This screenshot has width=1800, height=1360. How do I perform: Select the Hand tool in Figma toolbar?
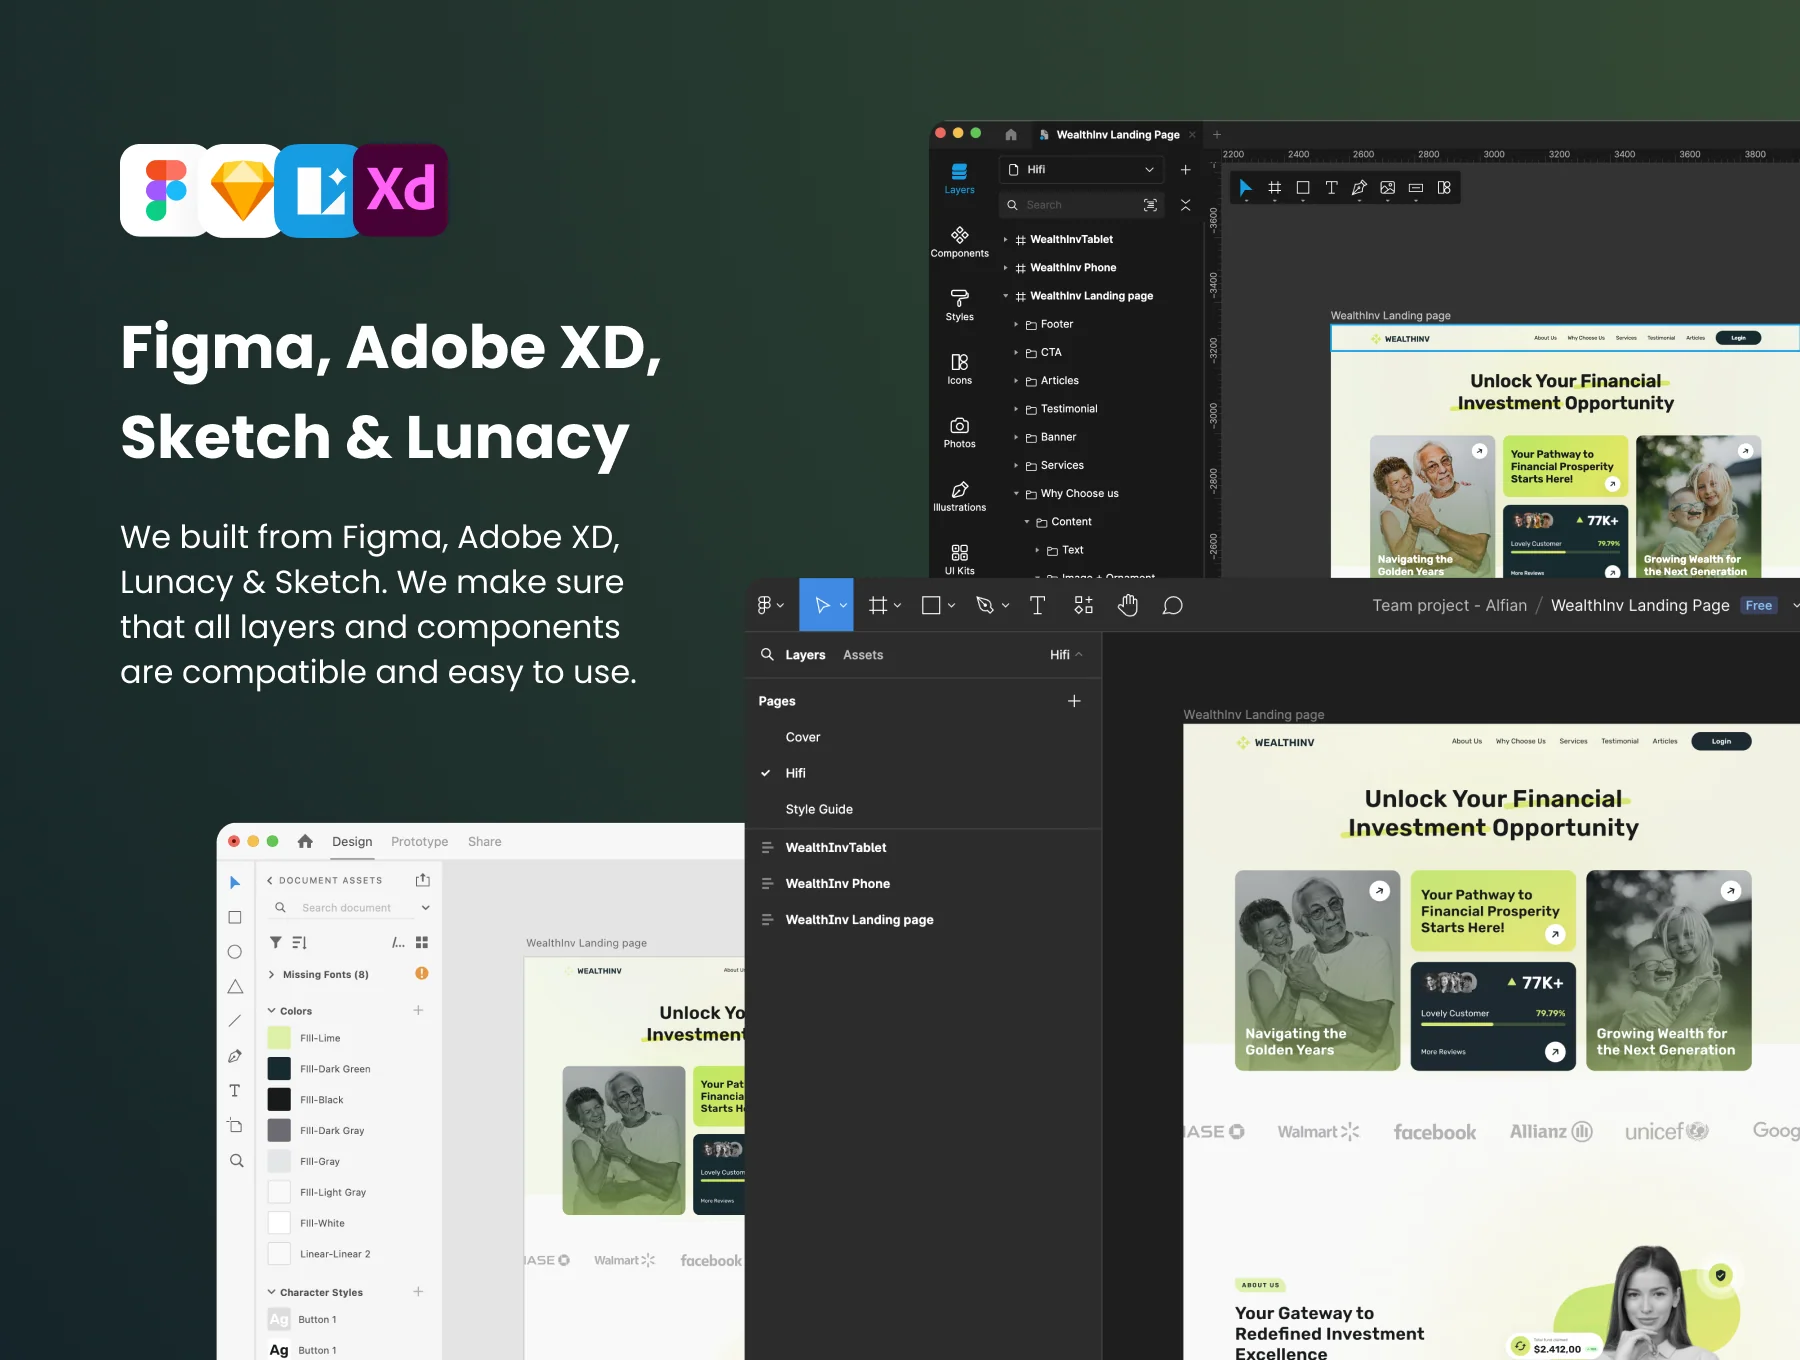(1128, 605)
